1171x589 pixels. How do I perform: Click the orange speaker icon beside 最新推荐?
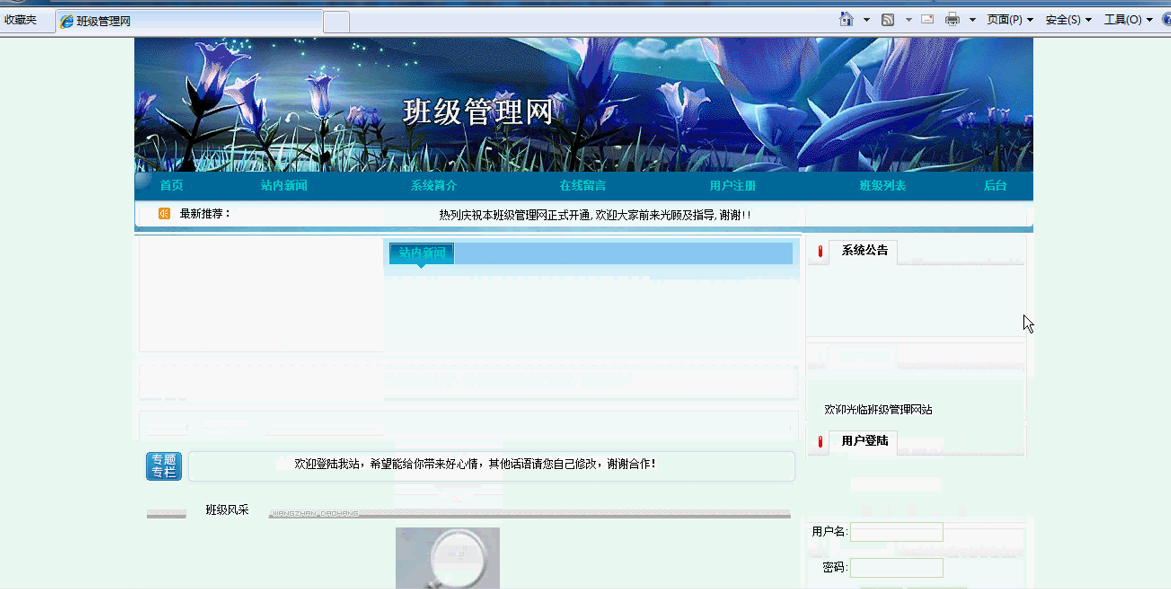click(164, 214)
